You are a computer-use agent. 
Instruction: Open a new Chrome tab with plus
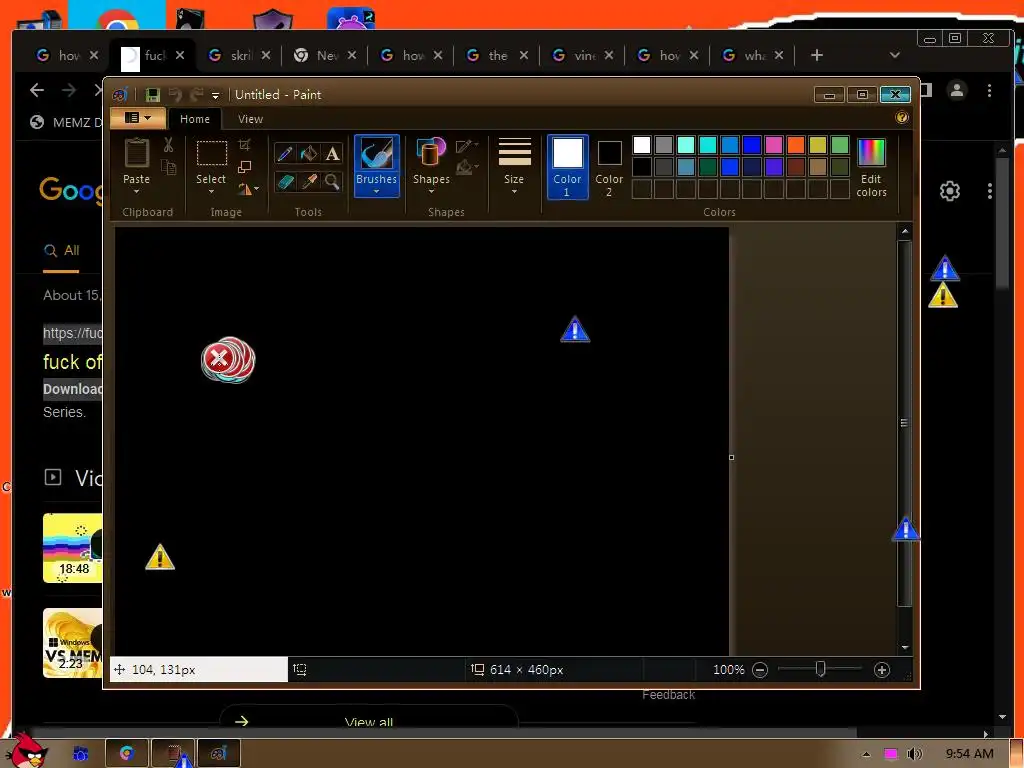pyautogui.click(x=817, y=55)
